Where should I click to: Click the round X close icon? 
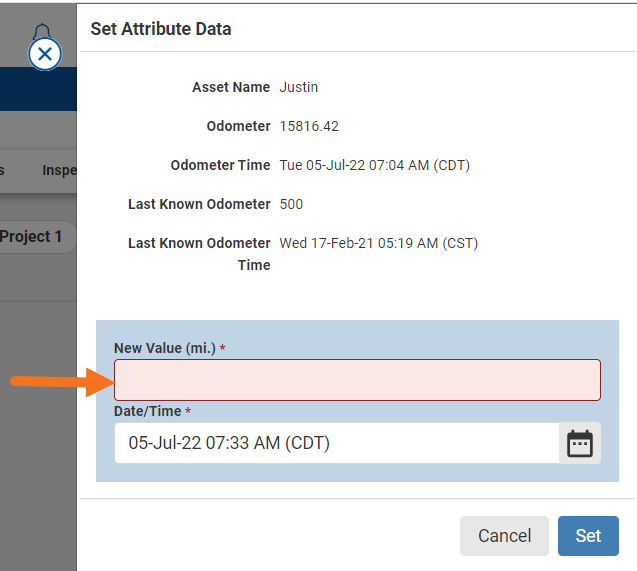[45, 54]
